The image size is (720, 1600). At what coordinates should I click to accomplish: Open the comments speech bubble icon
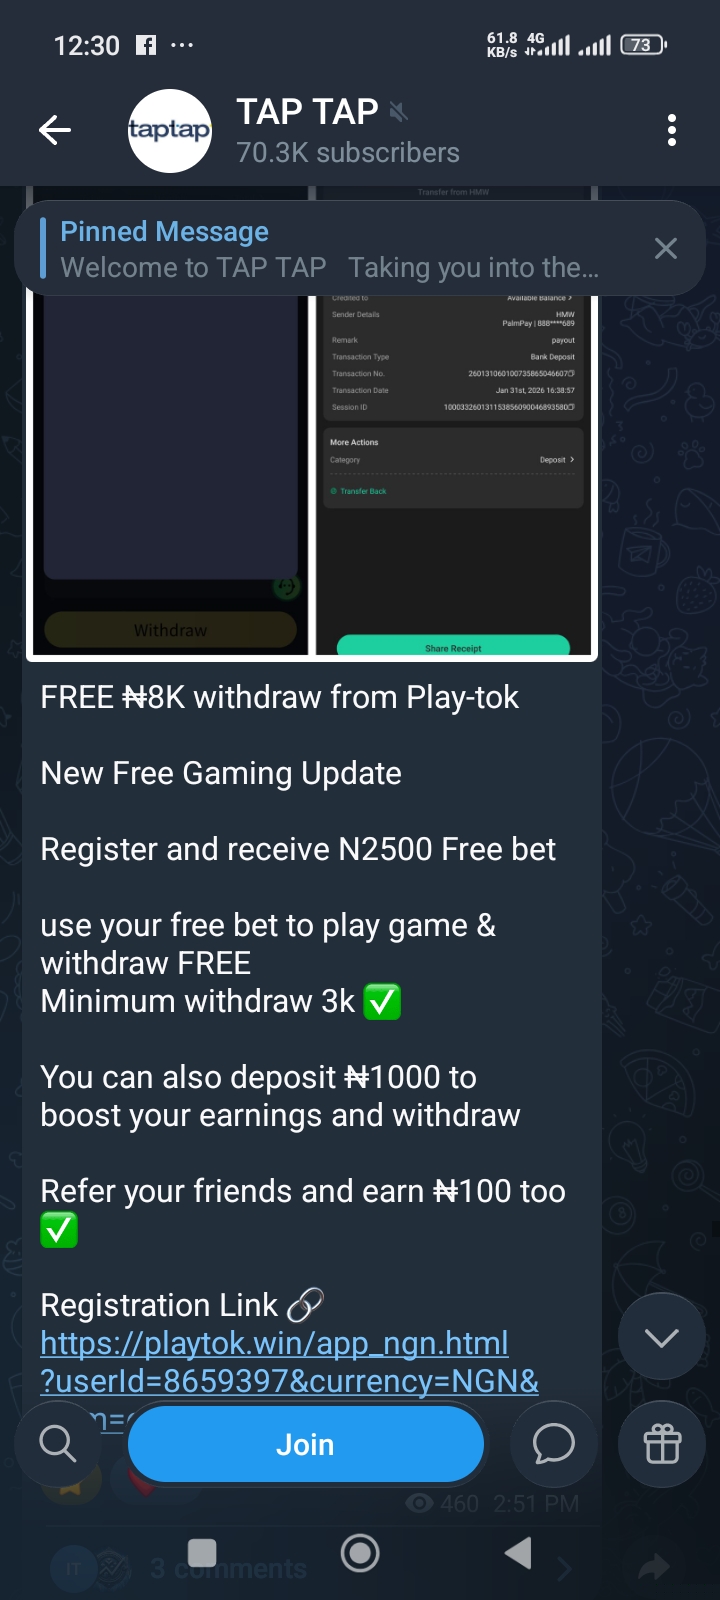[x=553, y=1444]
